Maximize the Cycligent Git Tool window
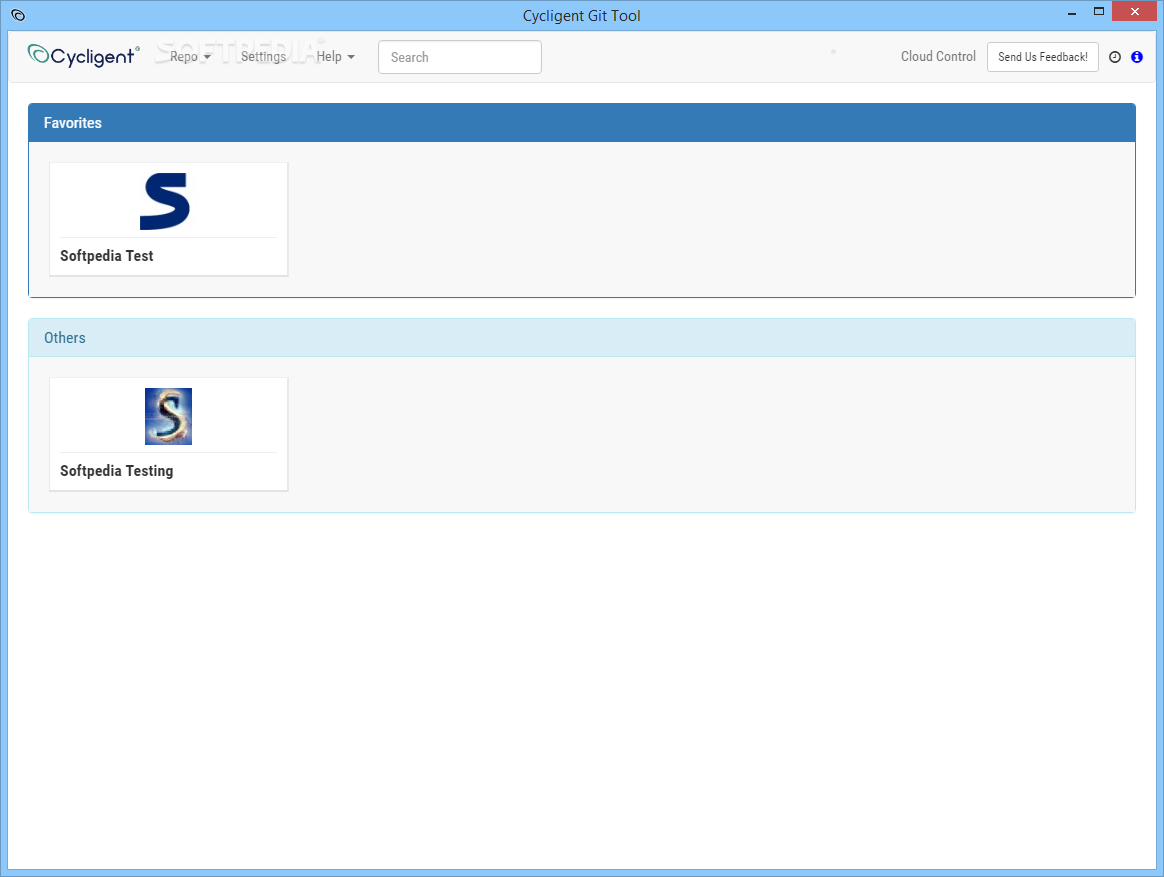Image resolution: width=1164 pixels, height=877 pixels. pos(1099,12)
